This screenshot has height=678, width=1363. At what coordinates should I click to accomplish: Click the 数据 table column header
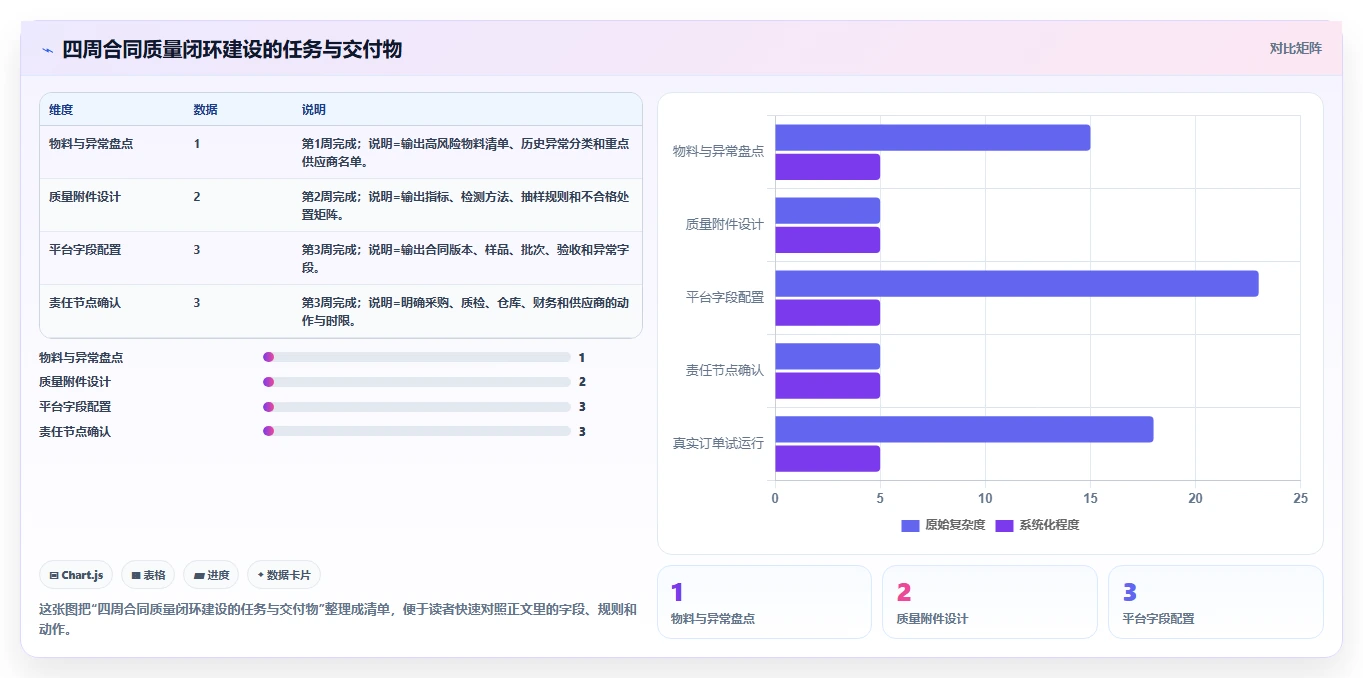(205, 110)
